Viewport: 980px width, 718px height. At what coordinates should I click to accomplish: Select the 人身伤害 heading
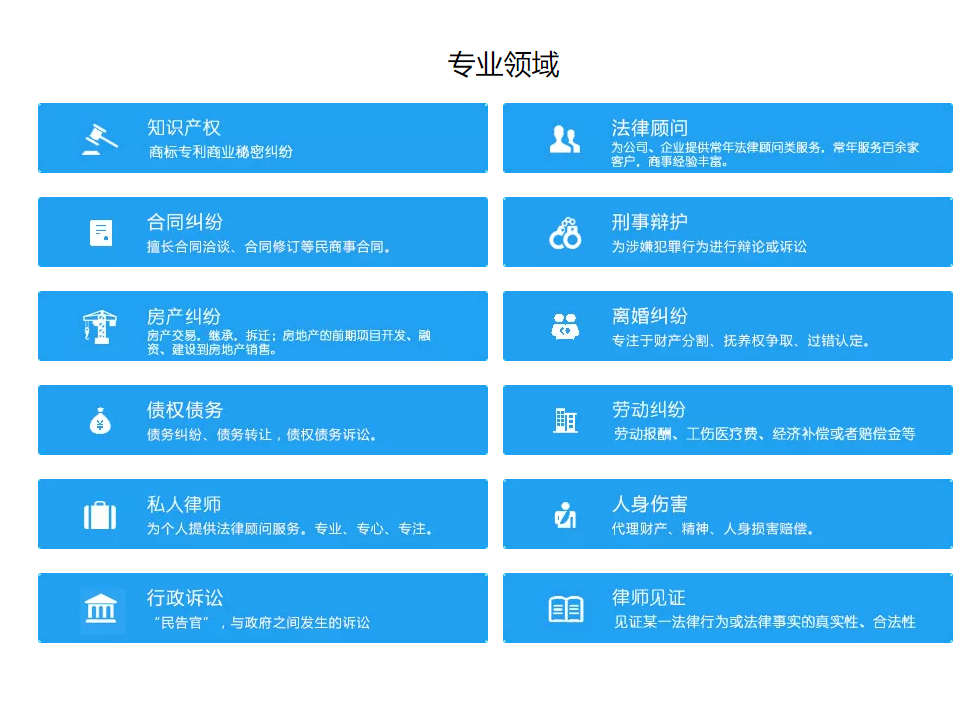click(x=649, y=504)
